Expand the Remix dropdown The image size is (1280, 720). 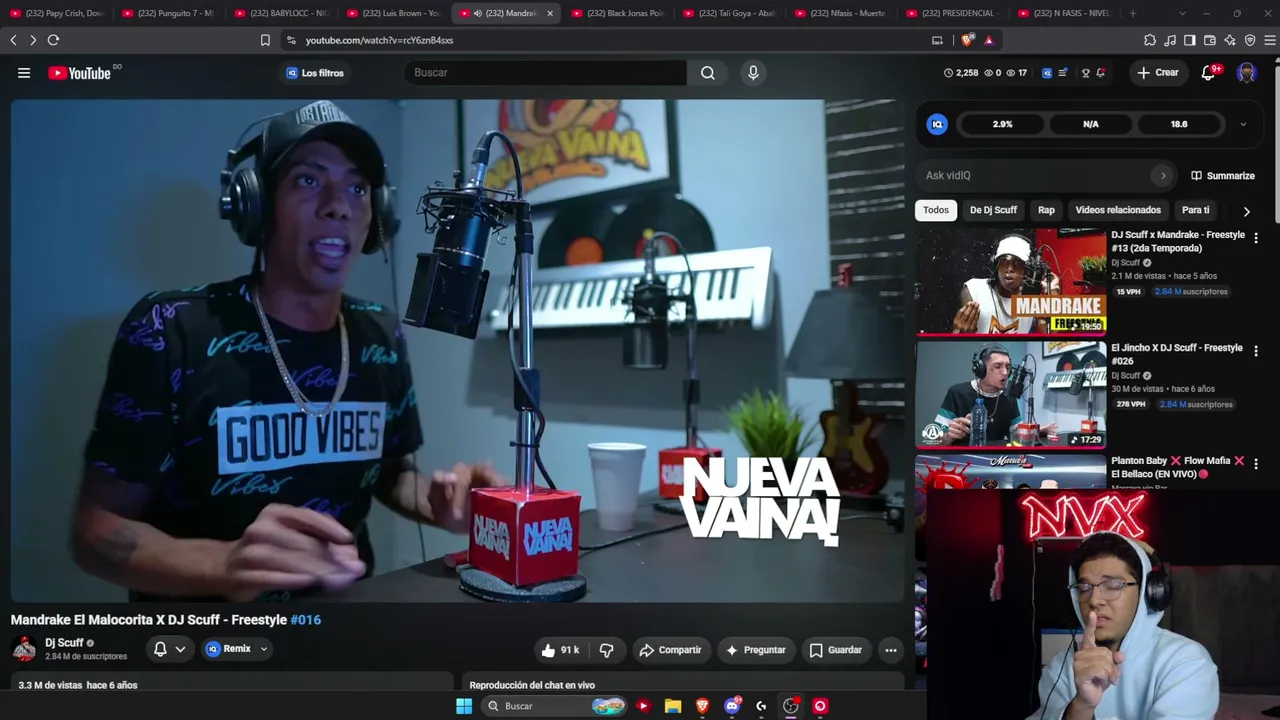click(264, 649)
